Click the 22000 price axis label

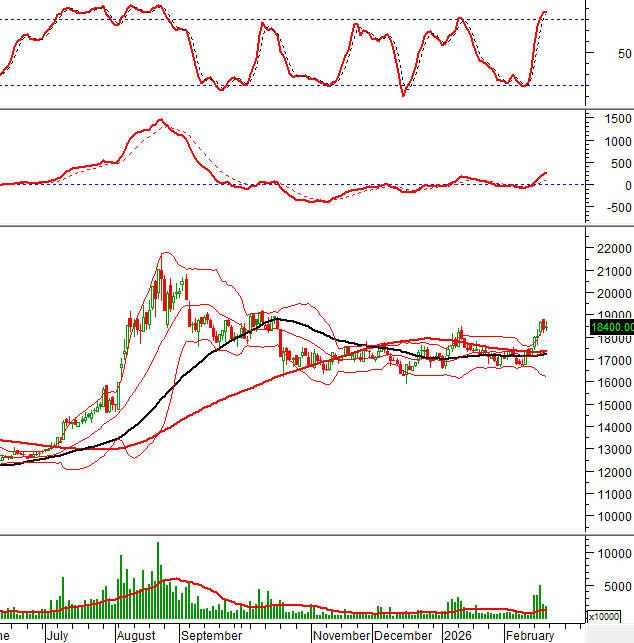point(611,249)
